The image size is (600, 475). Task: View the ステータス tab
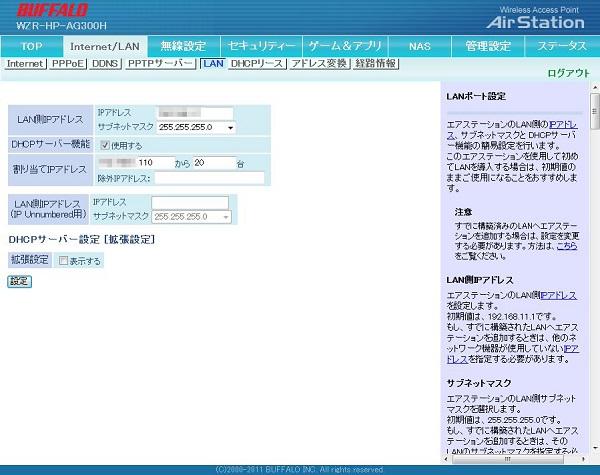click(x=561, y=46)
